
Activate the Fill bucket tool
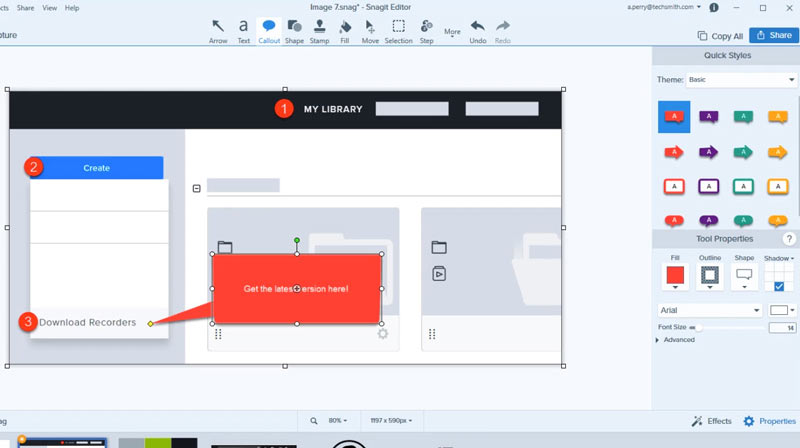click(x=345, y=29)
